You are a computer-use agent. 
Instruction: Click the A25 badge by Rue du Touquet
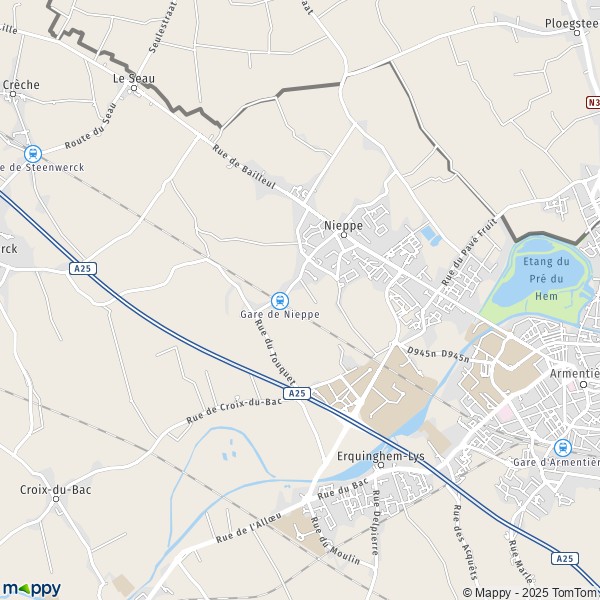297,393
